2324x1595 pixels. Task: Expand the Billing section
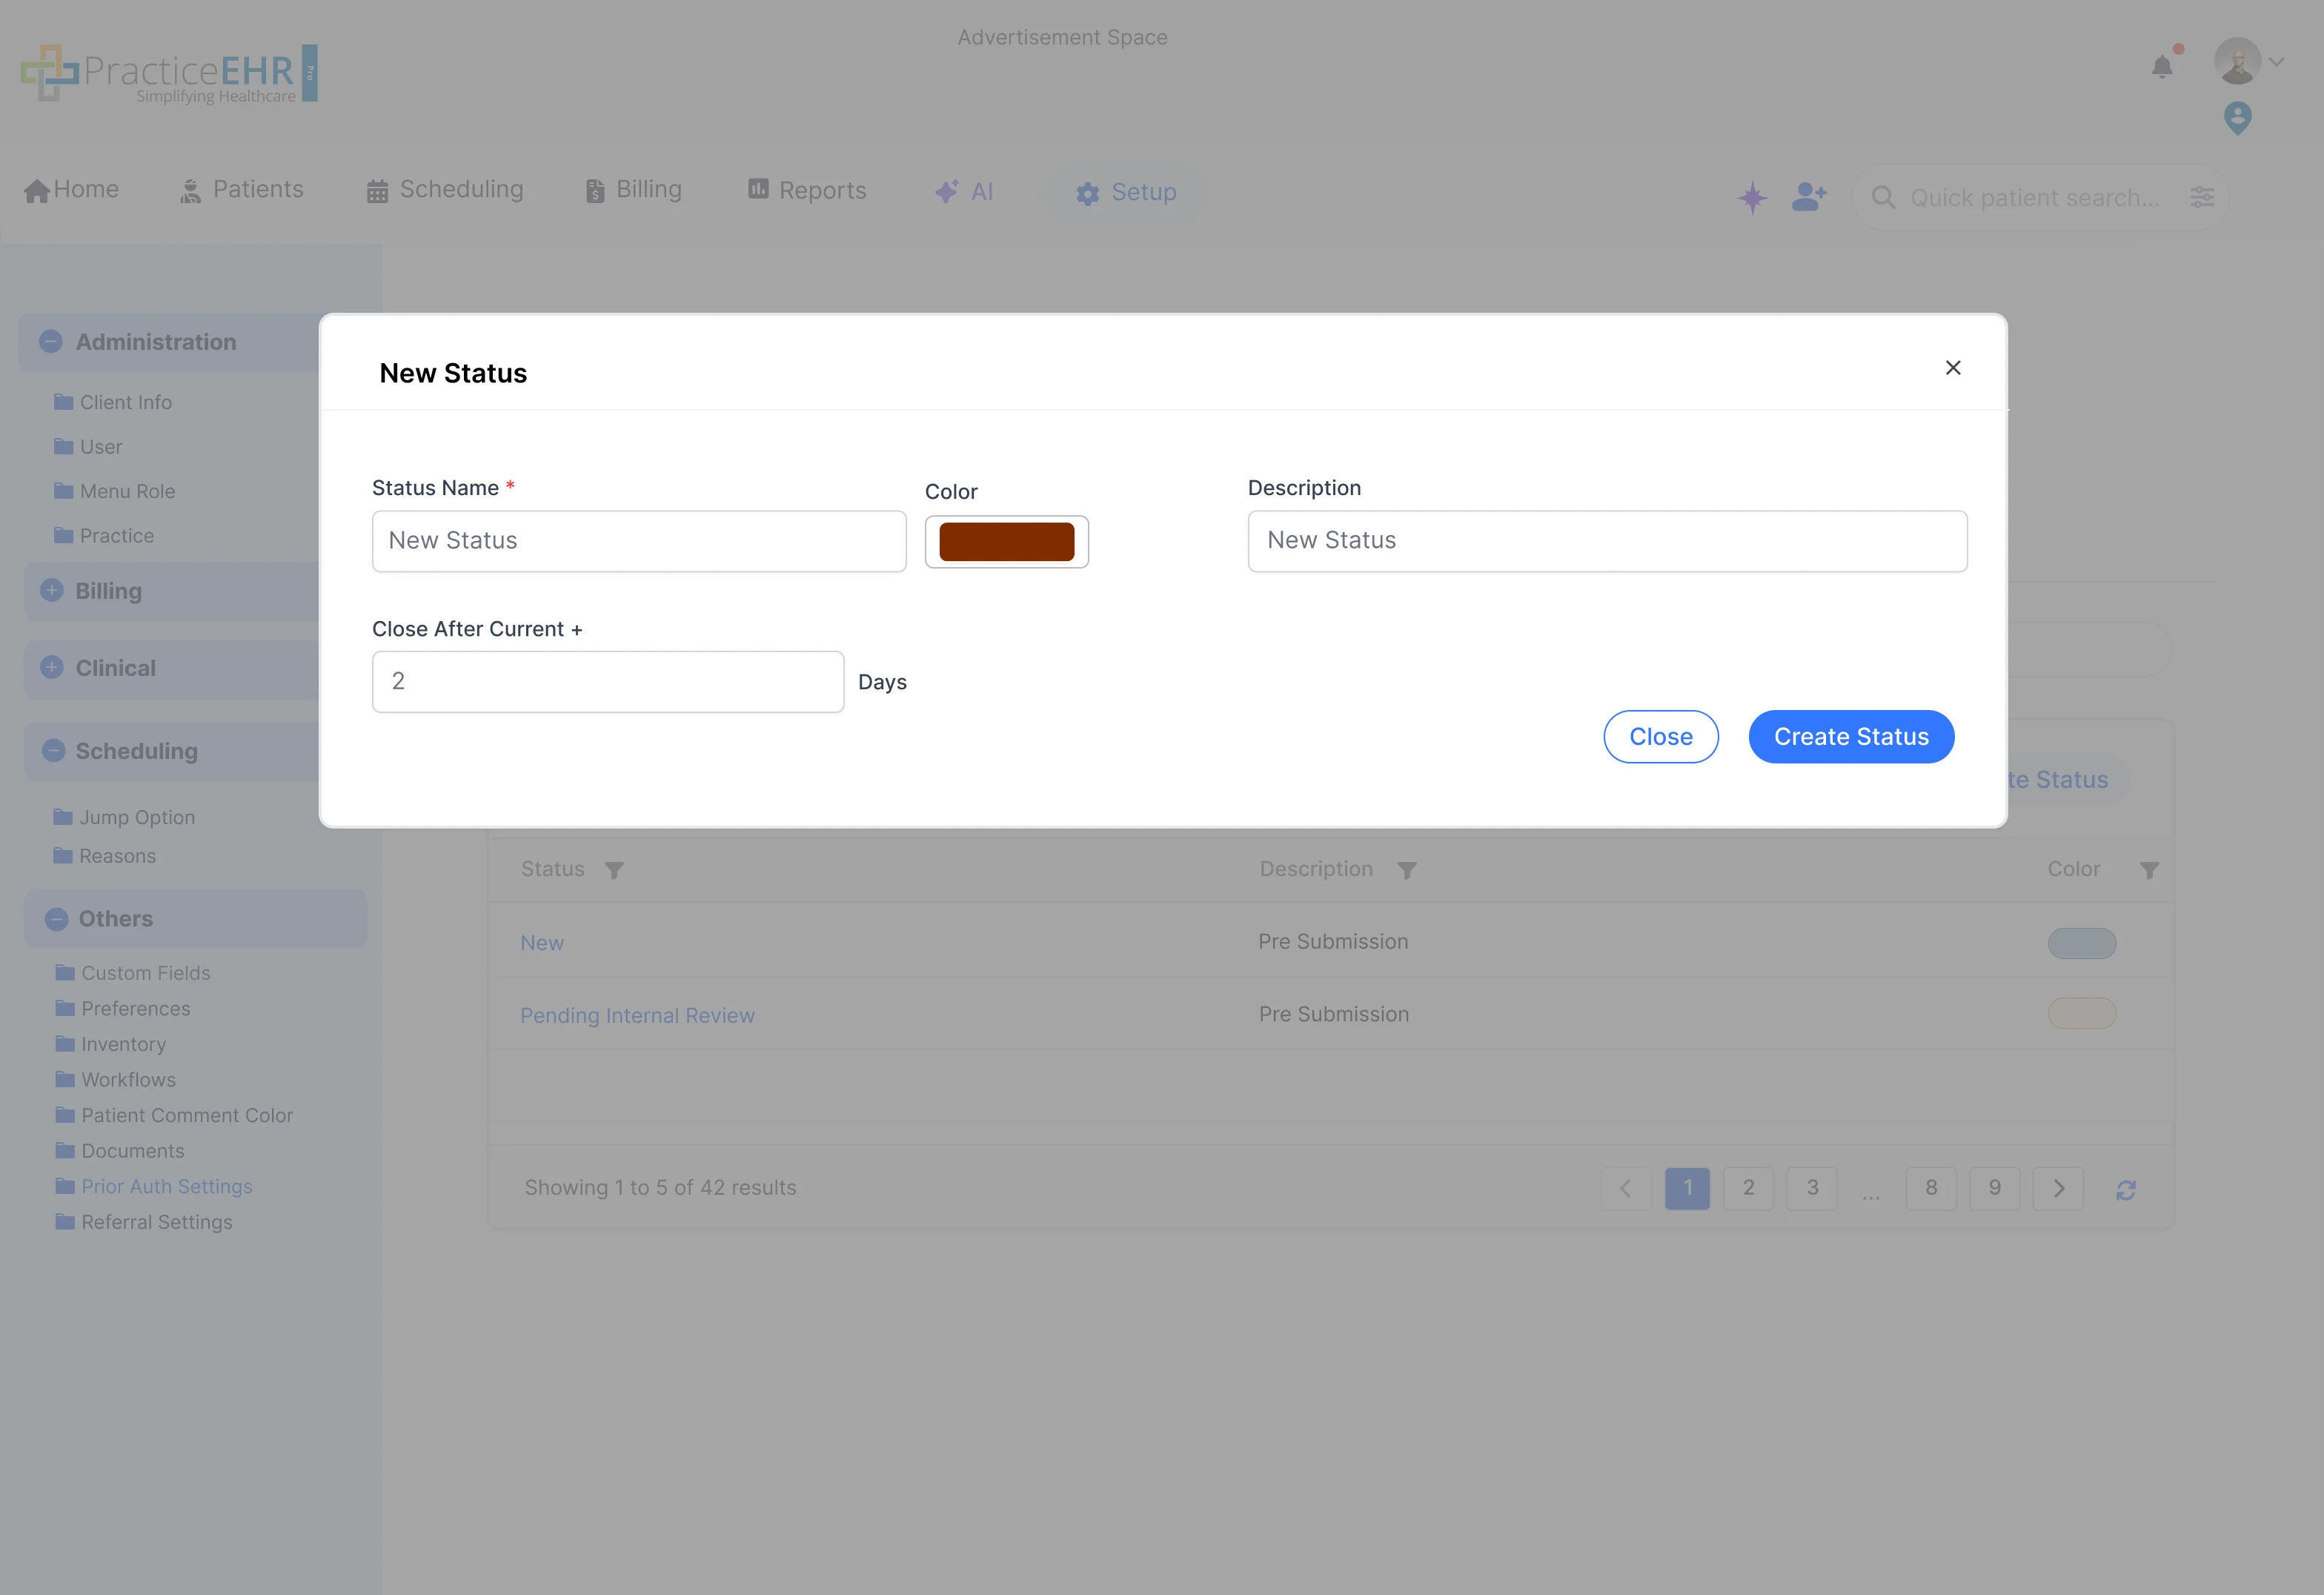pyautogui.click(x=51, y=590)
